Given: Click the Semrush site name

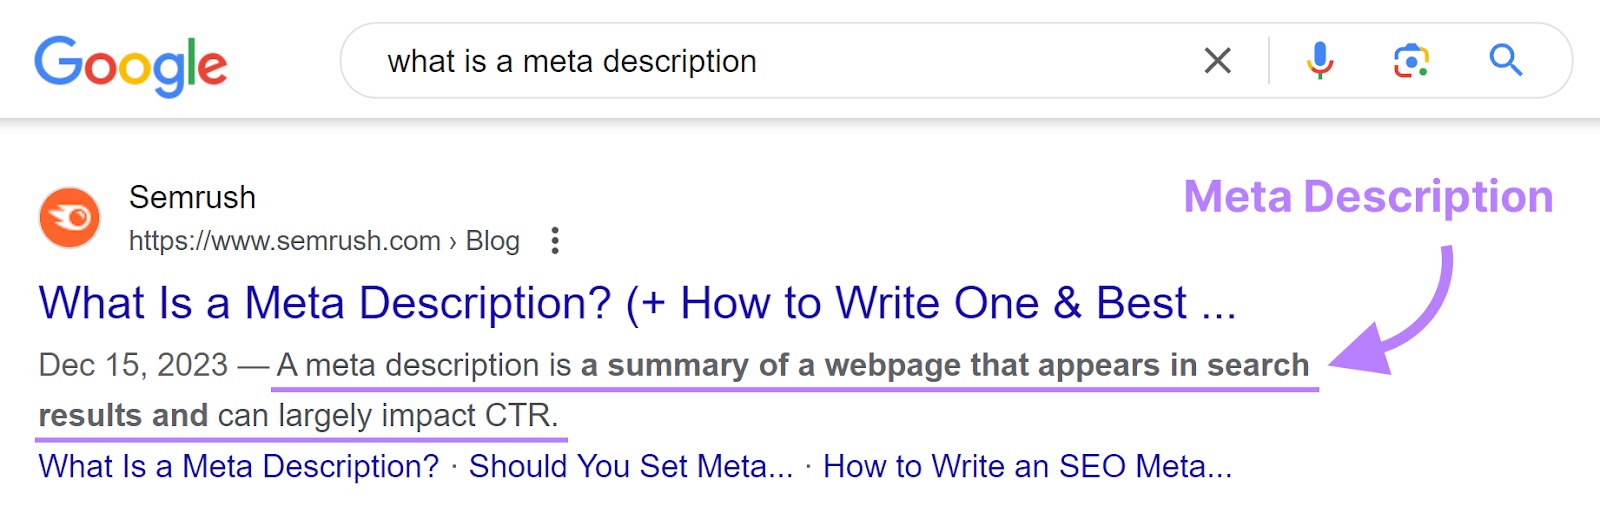Looking at the screenshot, I should tap(192, 197).
